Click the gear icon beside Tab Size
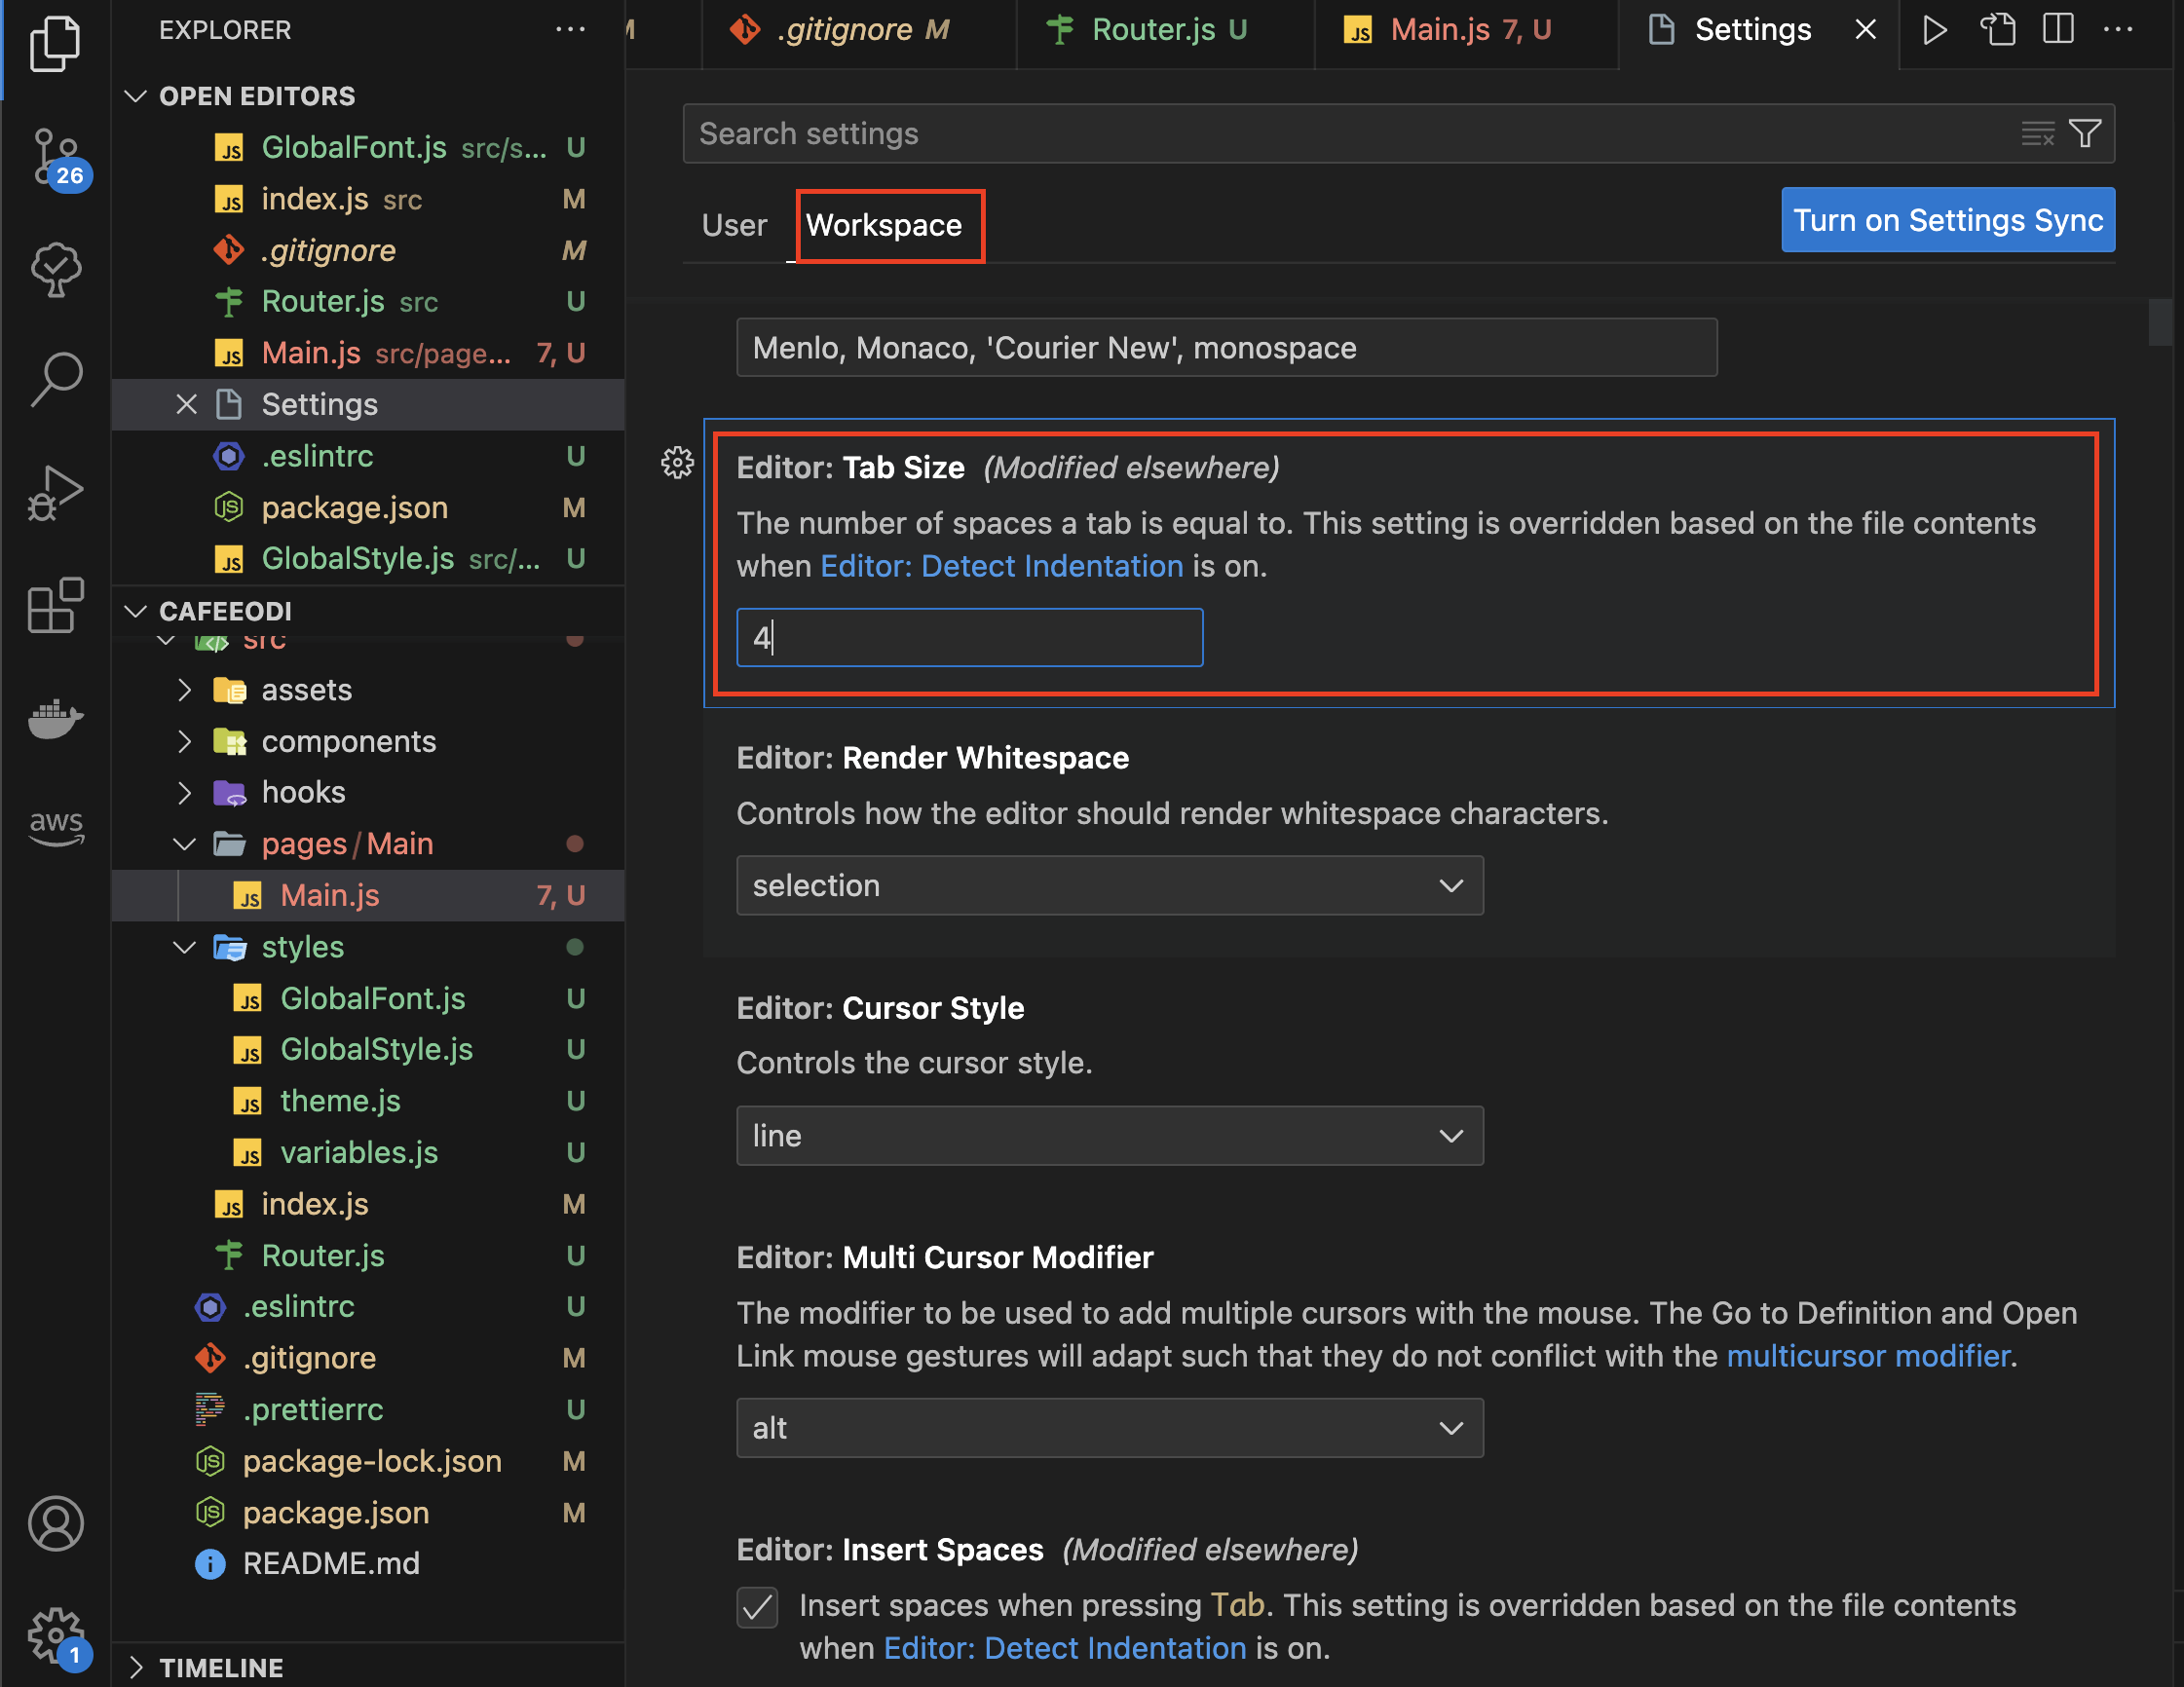Screen dimensions: 2184x1687 (x=677, y=463)
